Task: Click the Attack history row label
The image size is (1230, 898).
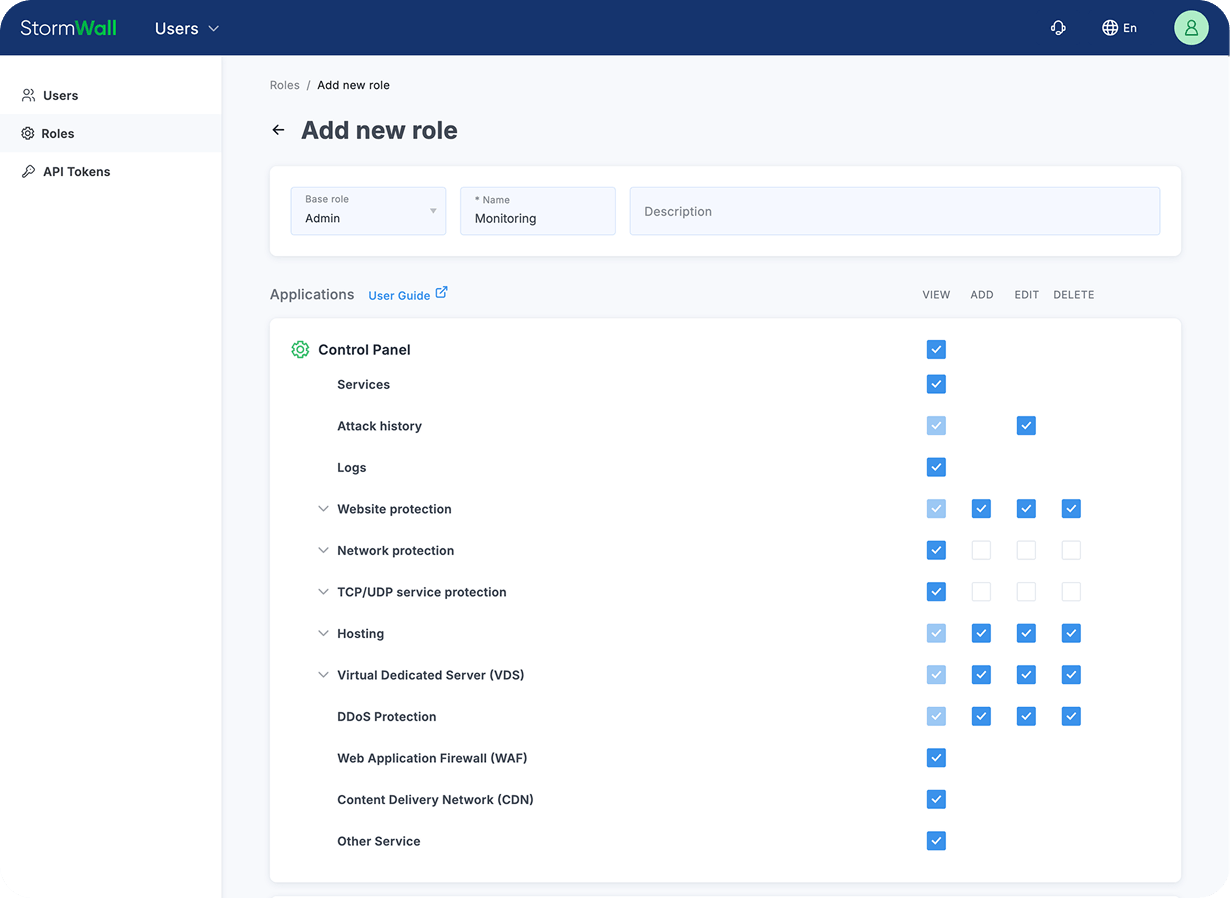Action: [379, 426]
